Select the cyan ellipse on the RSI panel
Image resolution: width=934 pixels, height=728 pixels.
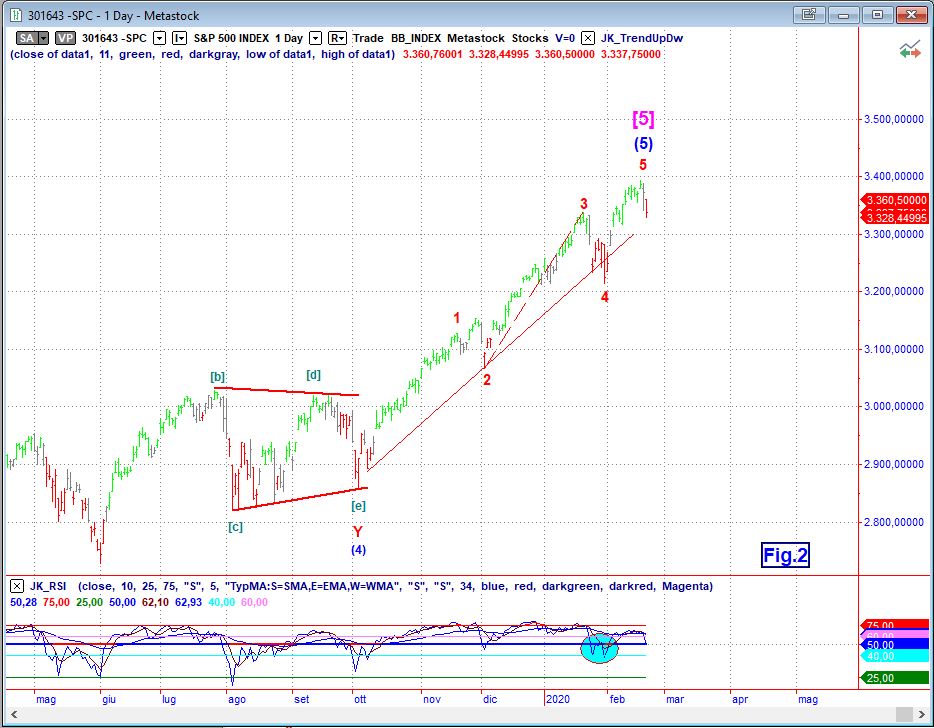[x=600, y=648]
